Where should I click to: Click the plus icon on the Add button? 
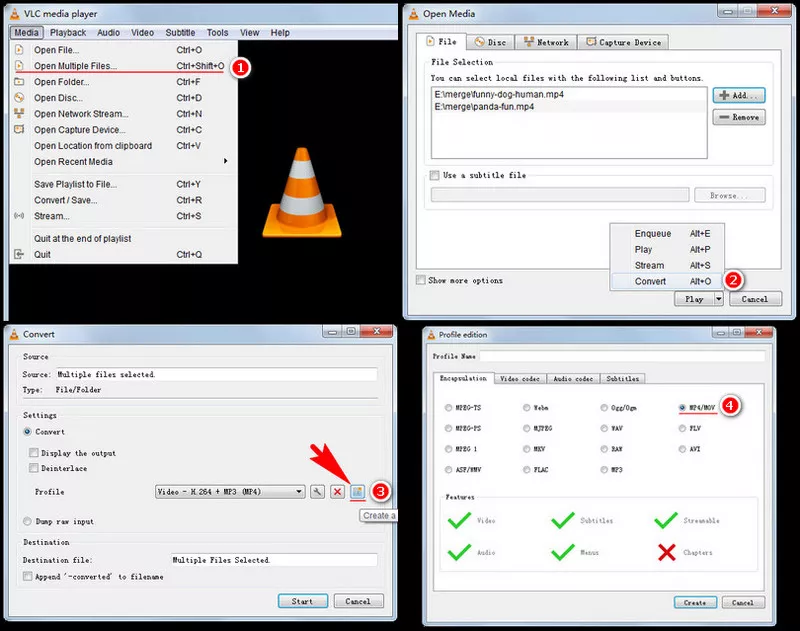(724, 95)
